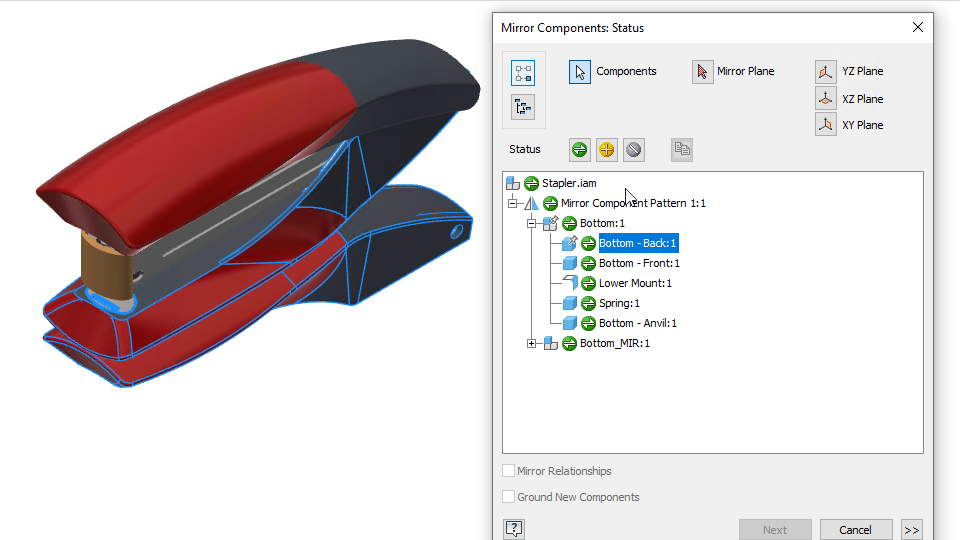This screenshot has height=540, width=960.
Task: Click the copy status icon beside the status buttons
Action: (682, 150)
